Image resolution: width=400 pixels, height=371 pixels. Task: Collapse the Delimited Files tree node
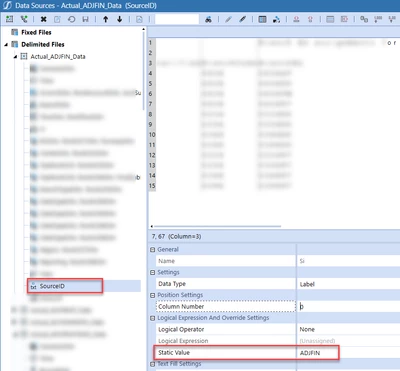(6, 44)
